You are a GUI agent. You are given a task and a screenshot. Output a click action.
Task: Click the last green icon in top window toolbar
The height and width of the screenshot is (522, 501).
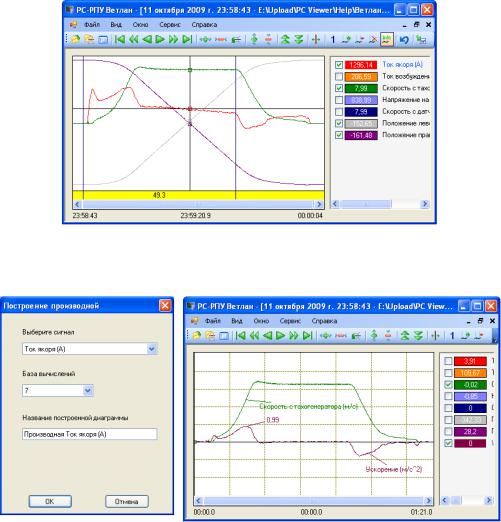click(x=421, y=39)
